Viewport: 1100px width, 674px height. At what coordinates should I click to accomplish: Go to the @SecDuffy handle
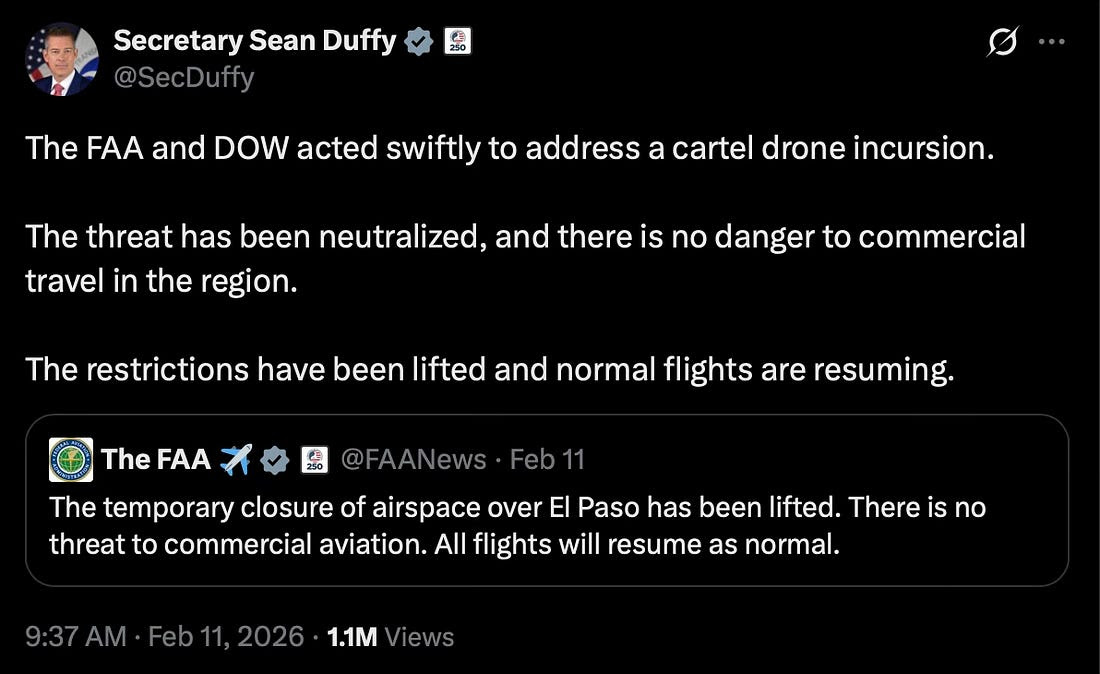tap(184, 77)
